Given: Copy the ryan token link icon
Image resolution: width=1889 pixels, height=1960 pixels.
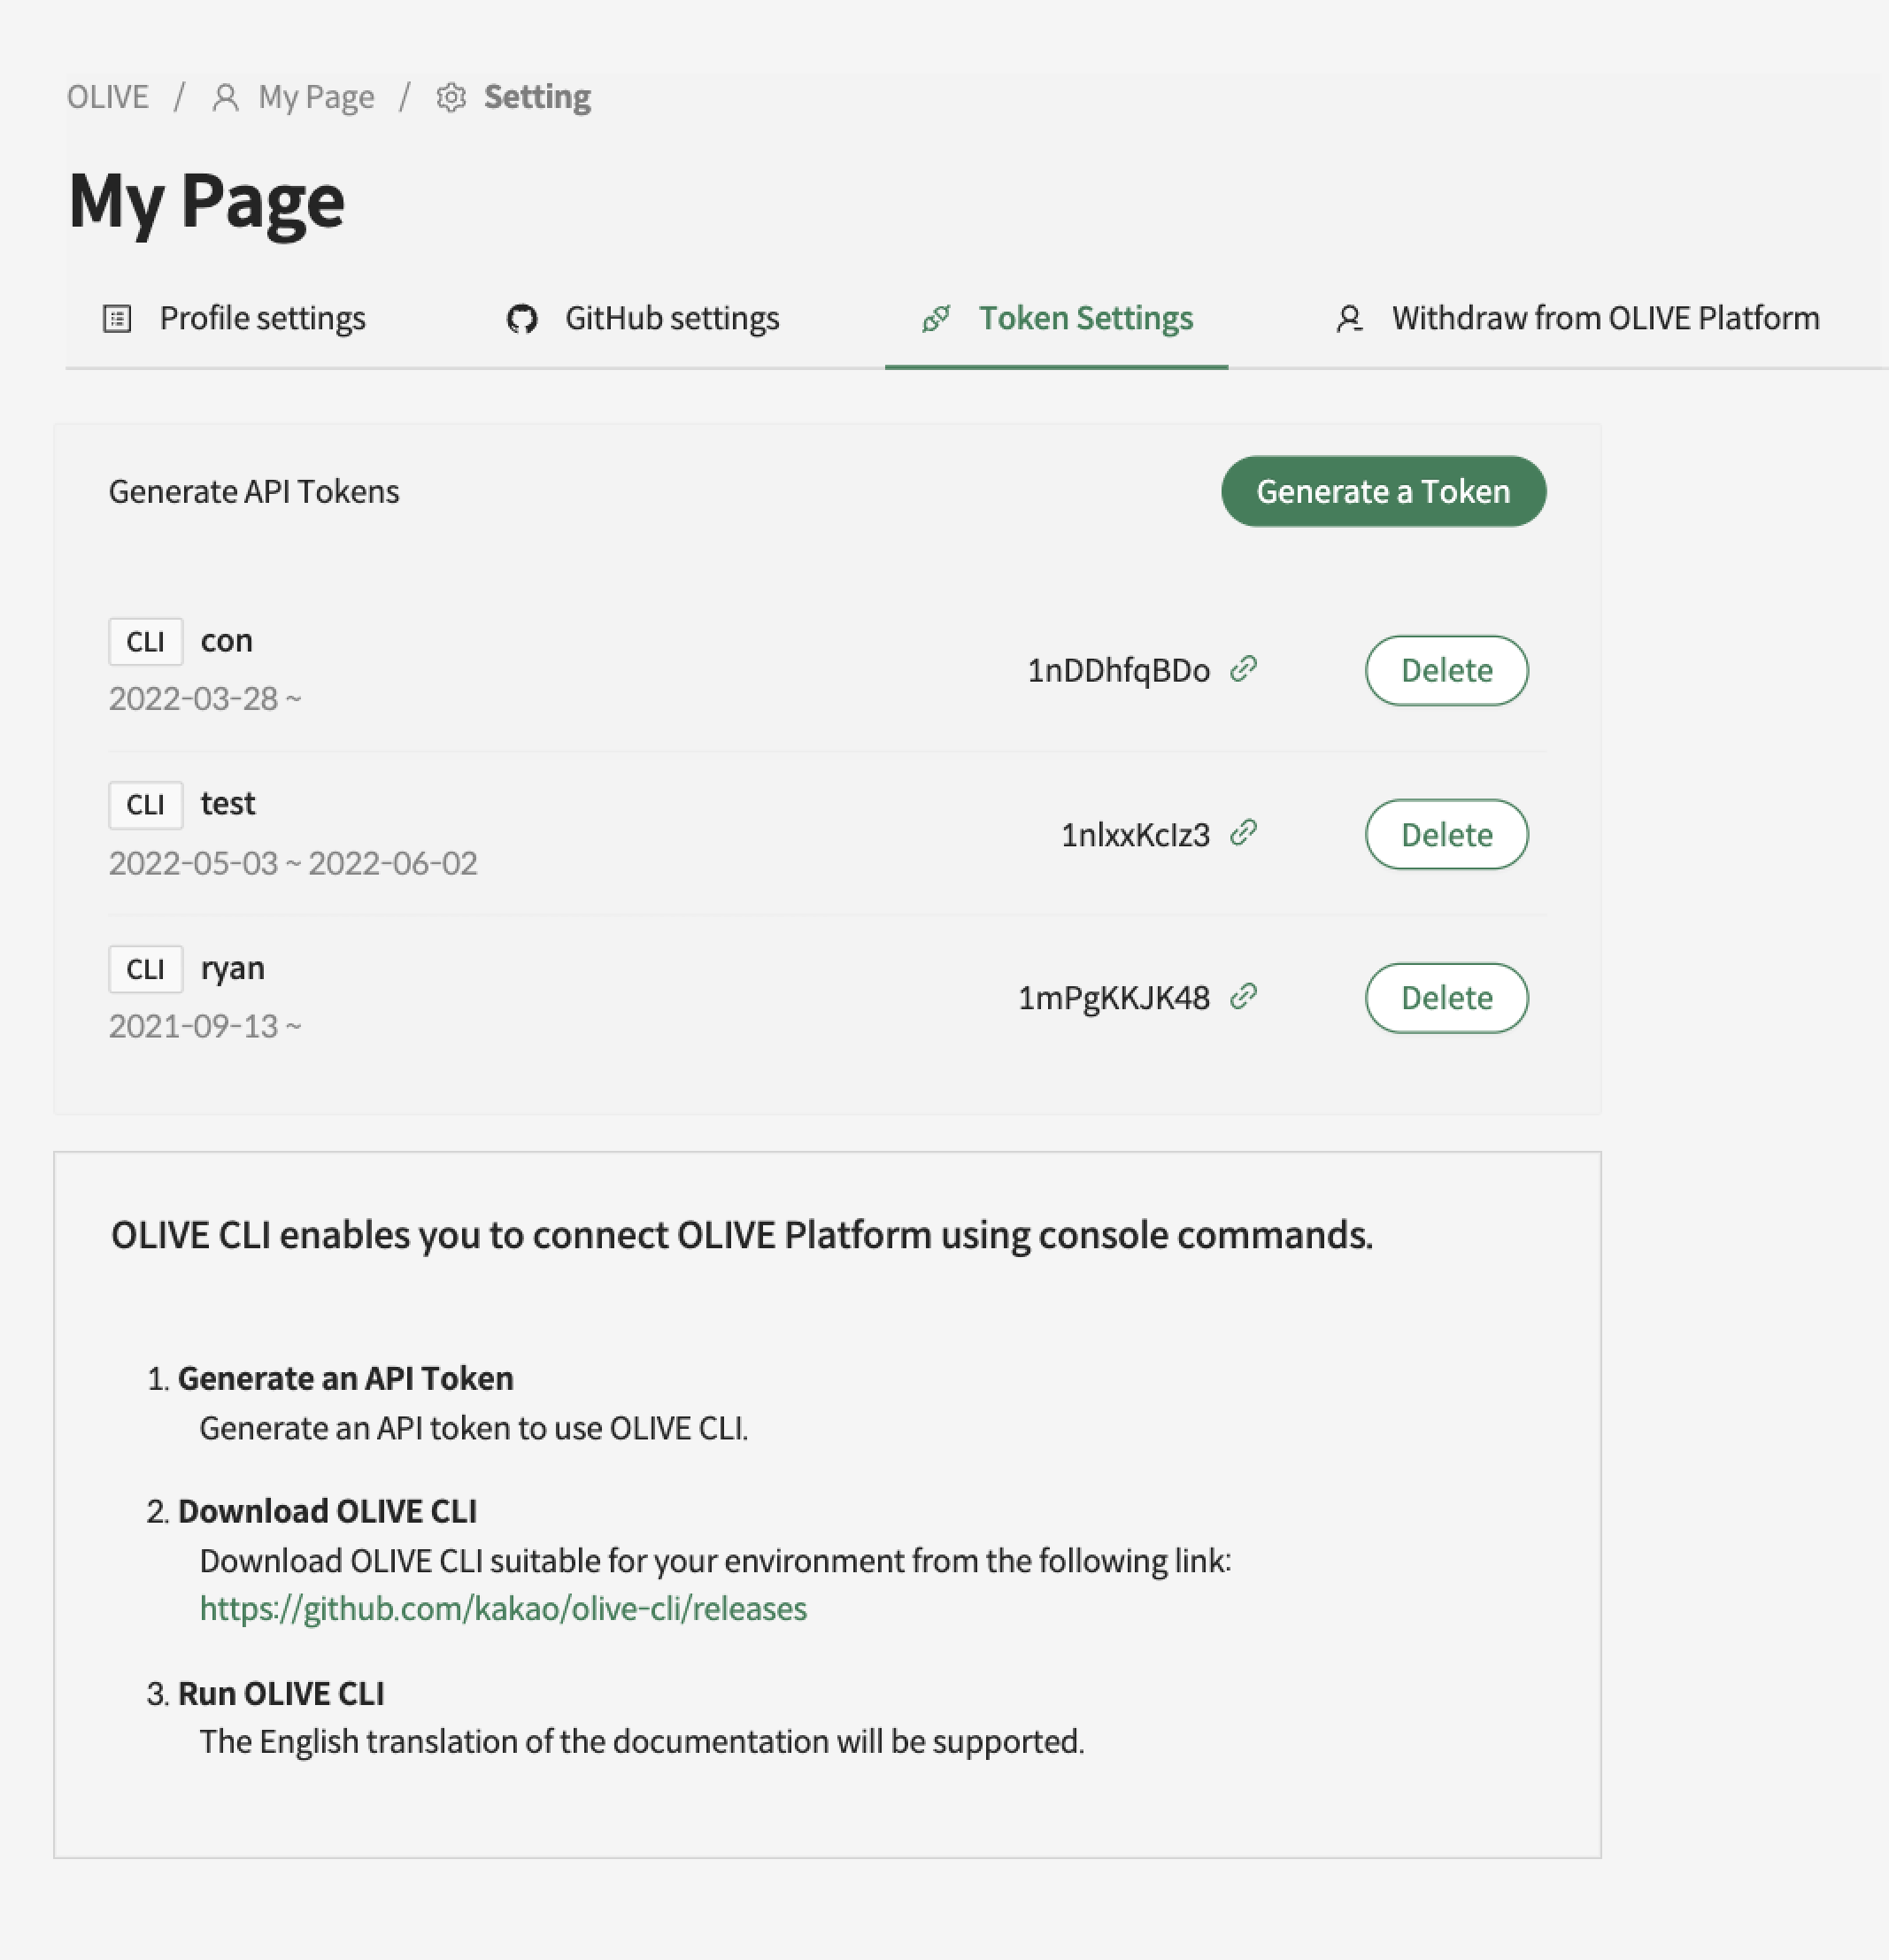Looking at the screenshot, I should click(x=1243, y=997).
